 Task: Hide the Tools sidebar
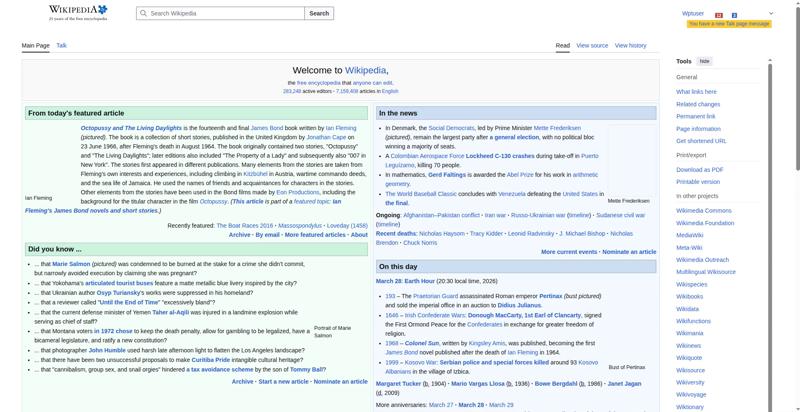coord(705,61)
